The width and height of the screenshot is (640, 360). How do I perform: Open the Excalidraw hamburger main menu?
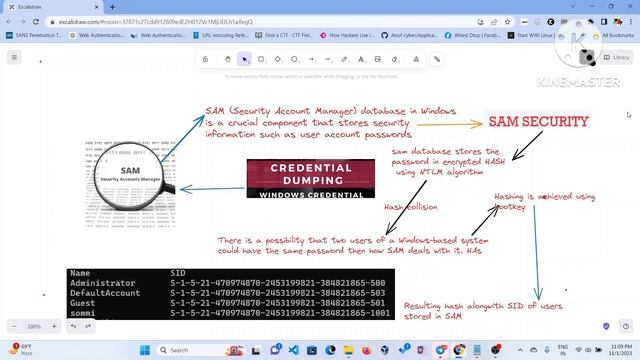pos(14,58)
